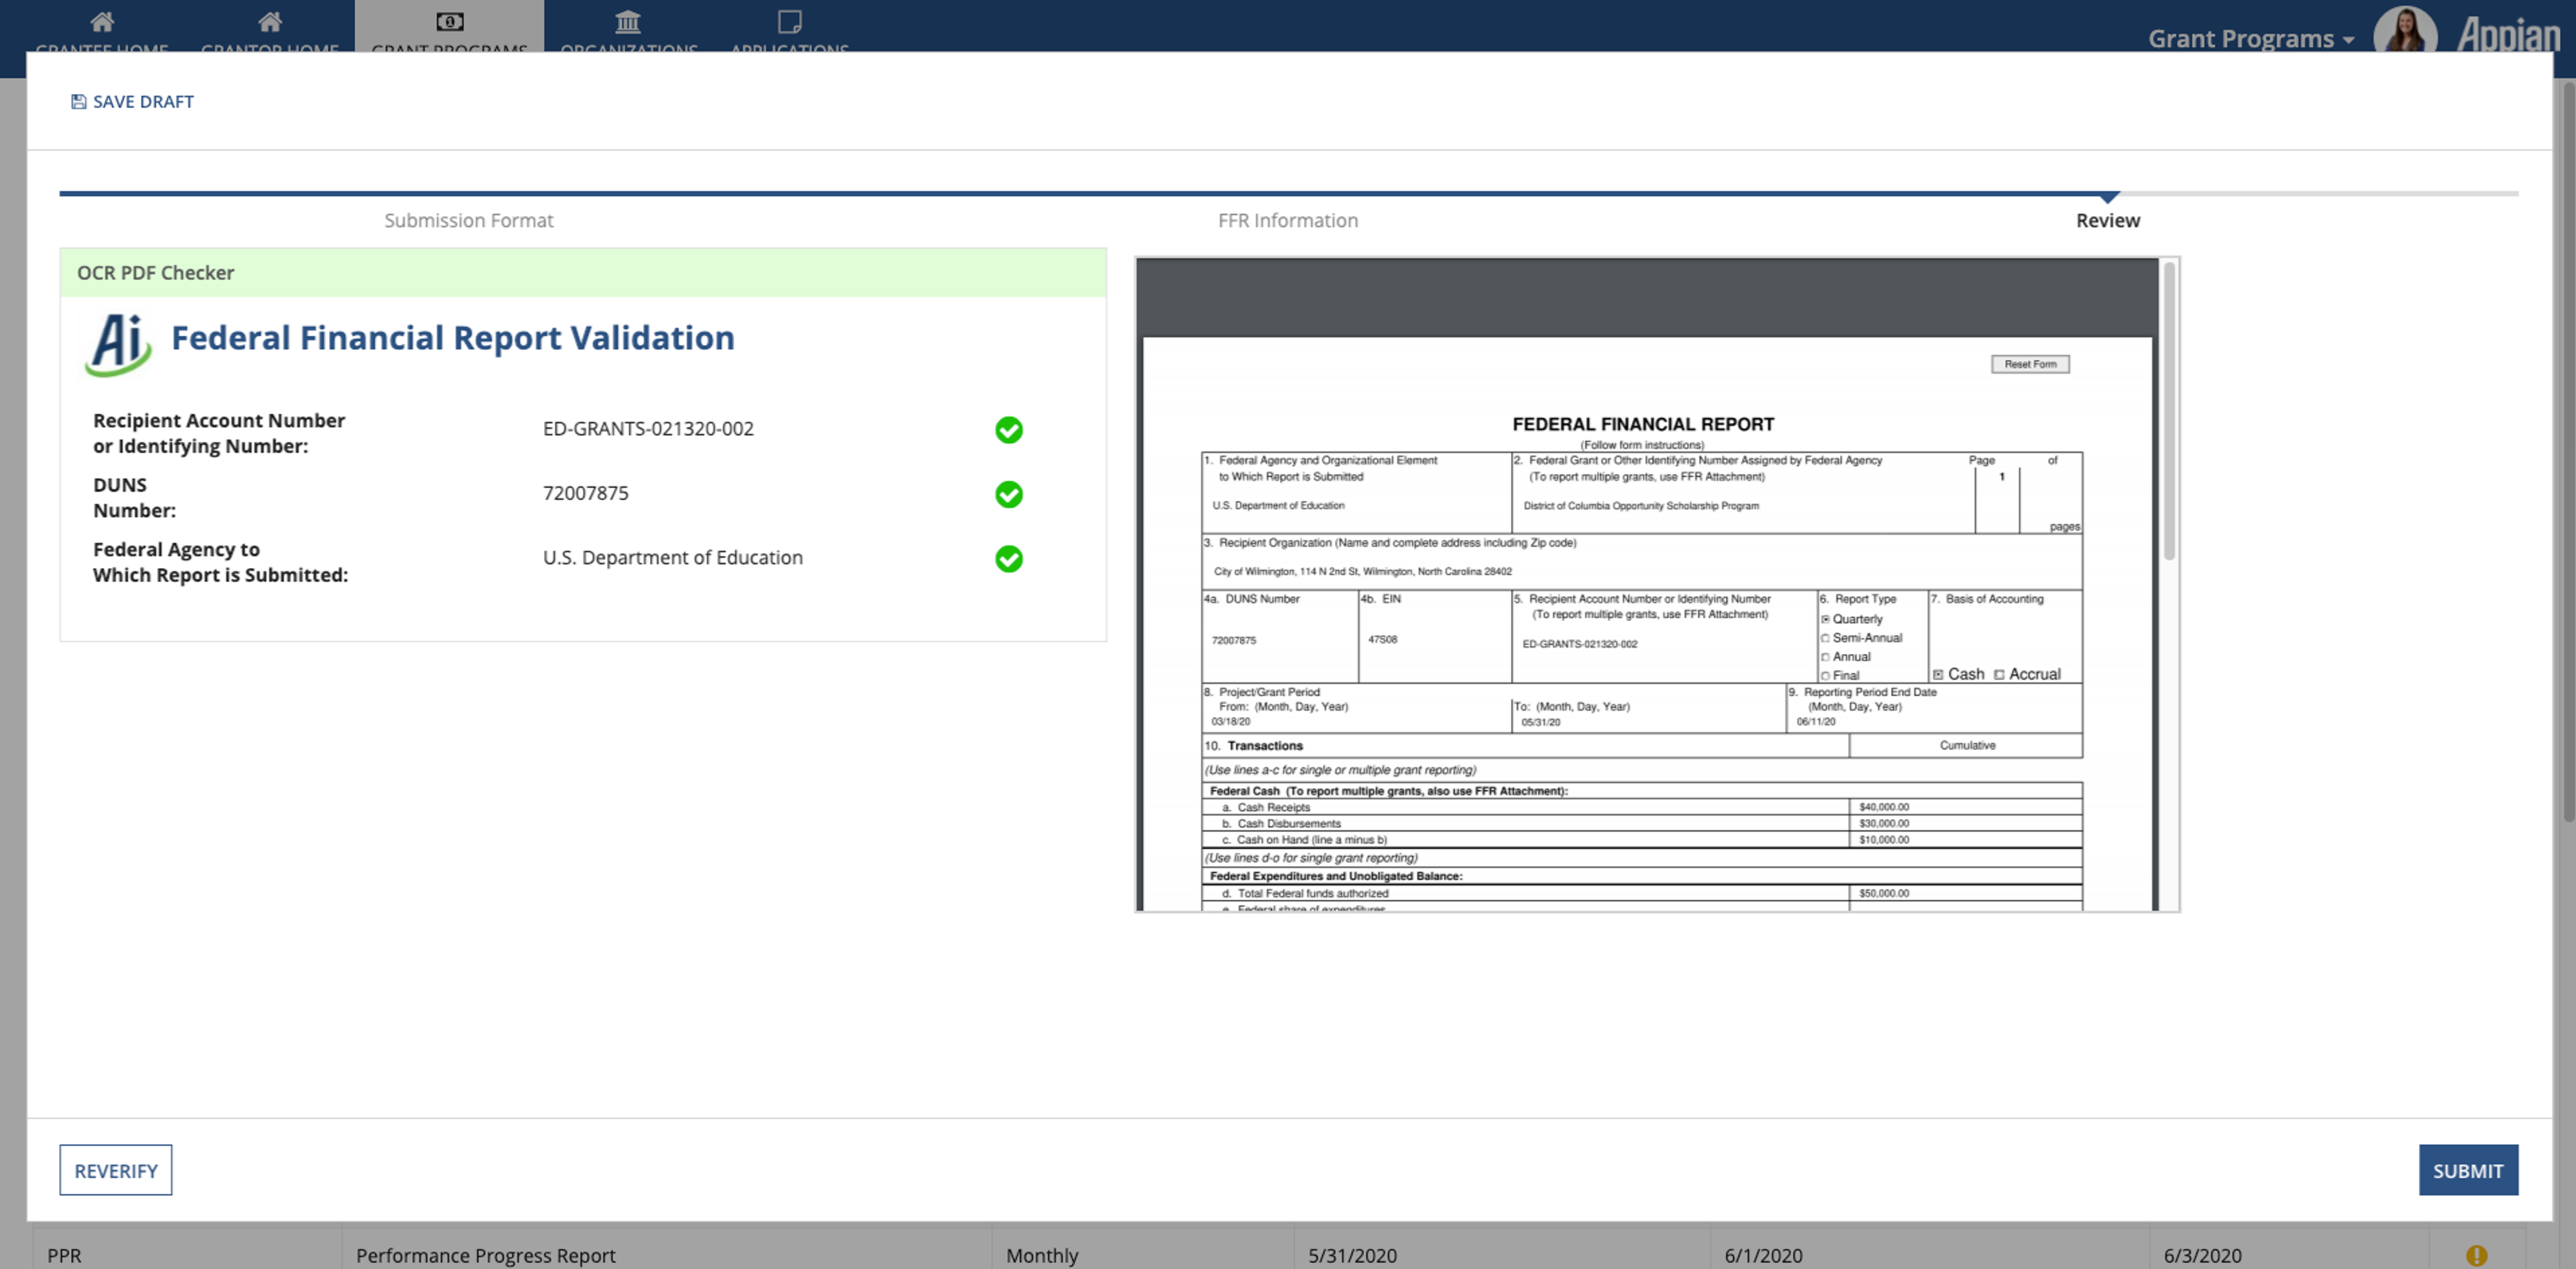Click the Appian logo
This screenshot has height=1269, width=2576.
[x=2508, y=35]
